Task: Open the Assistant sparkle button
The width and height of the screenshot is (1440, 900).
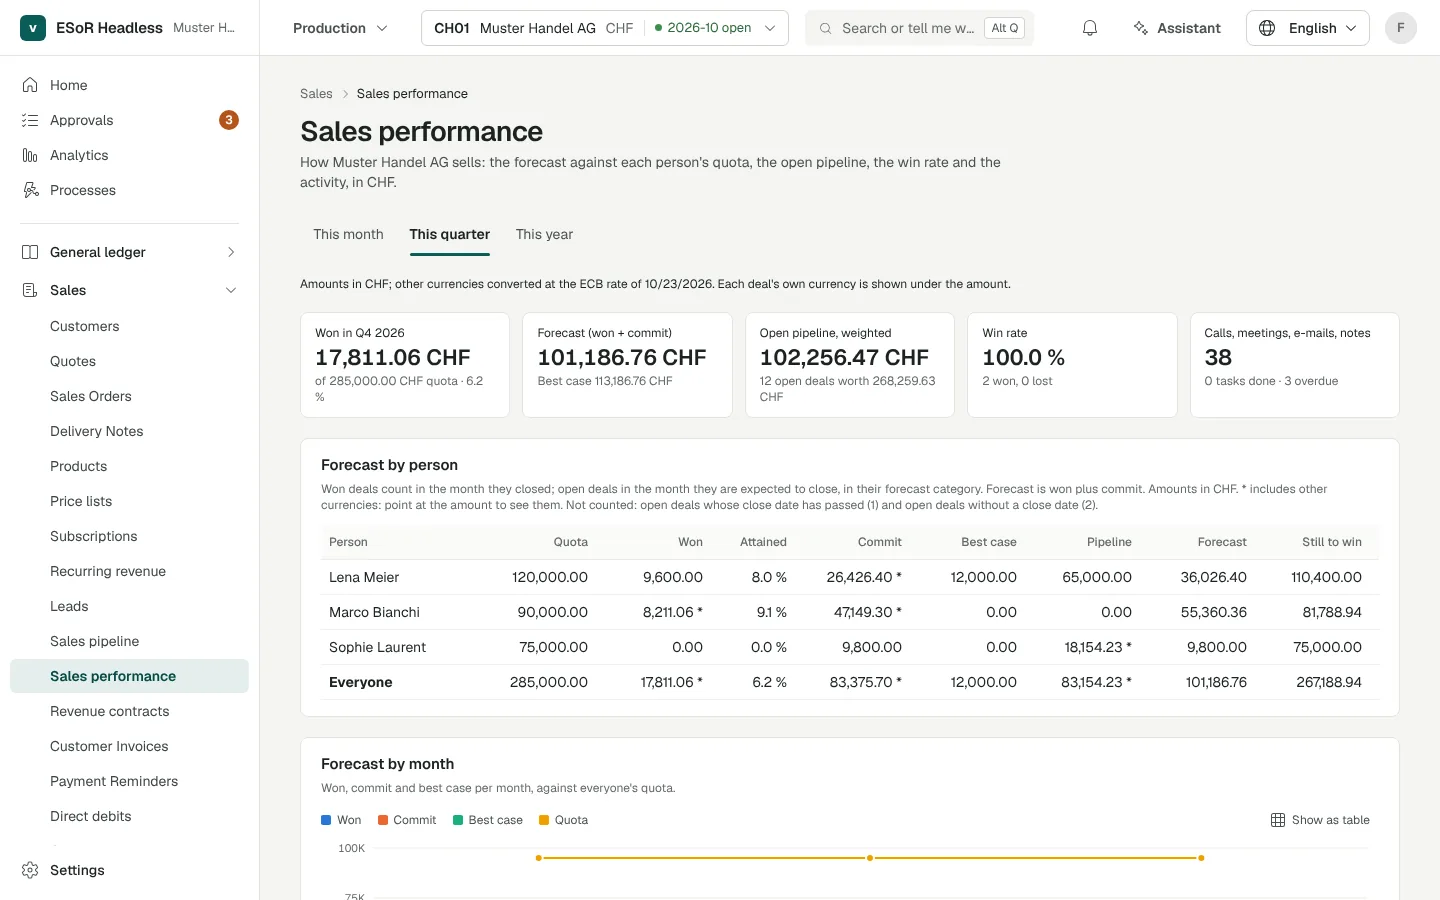Action: click(1177, 28)
